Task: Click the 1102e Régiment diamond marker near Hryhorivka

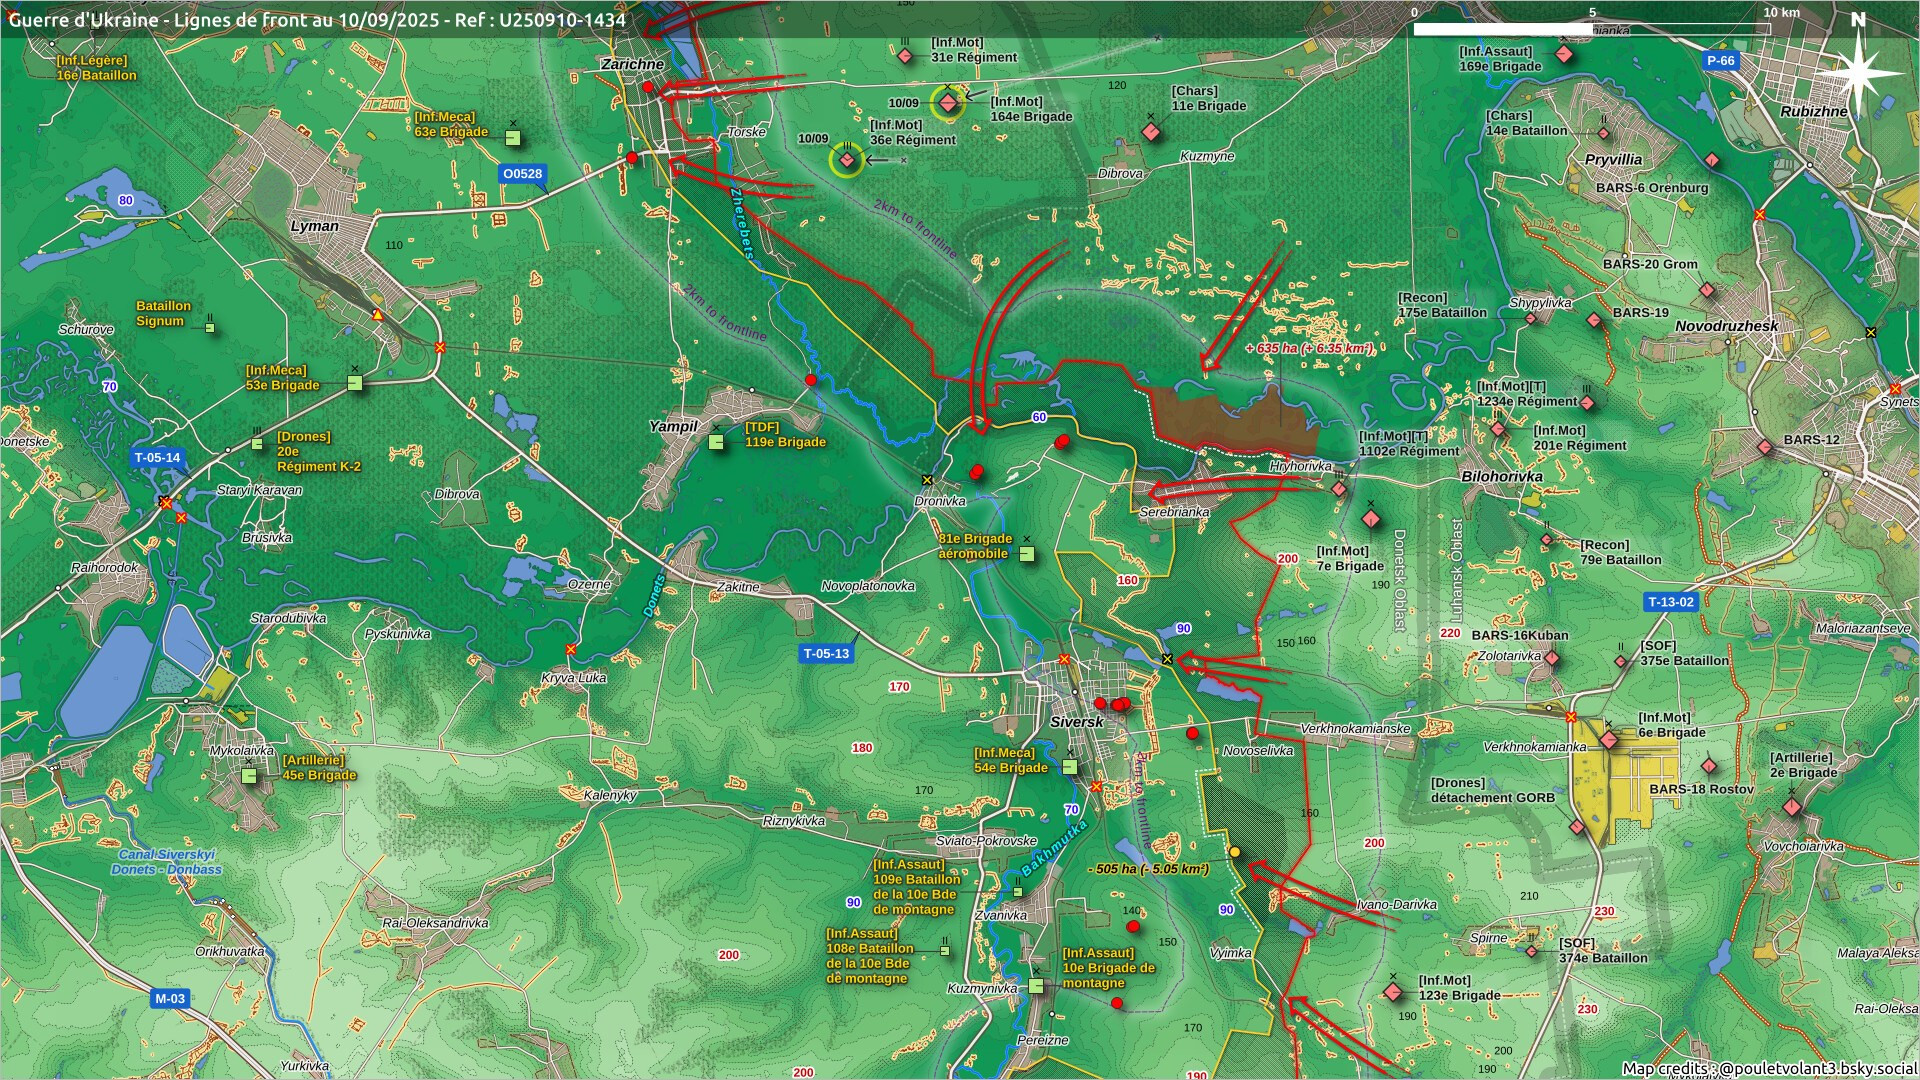Action: click(1339, 489)
